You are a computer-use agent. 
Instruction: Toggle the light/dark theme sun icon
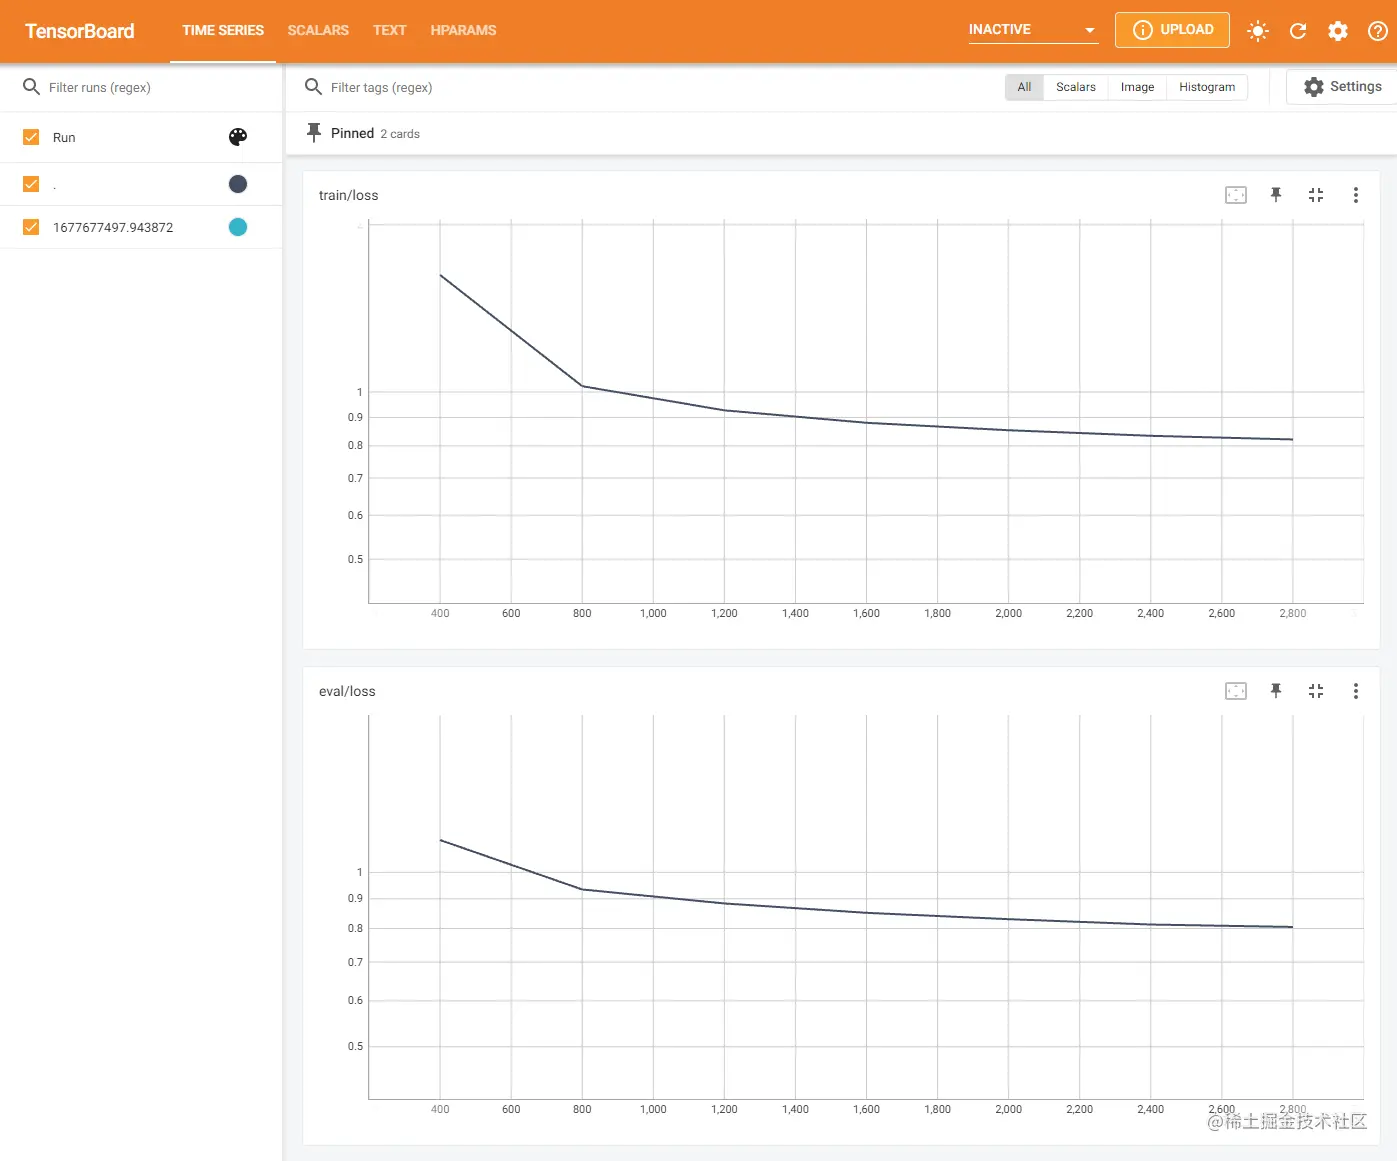[x=1258, y=31]
